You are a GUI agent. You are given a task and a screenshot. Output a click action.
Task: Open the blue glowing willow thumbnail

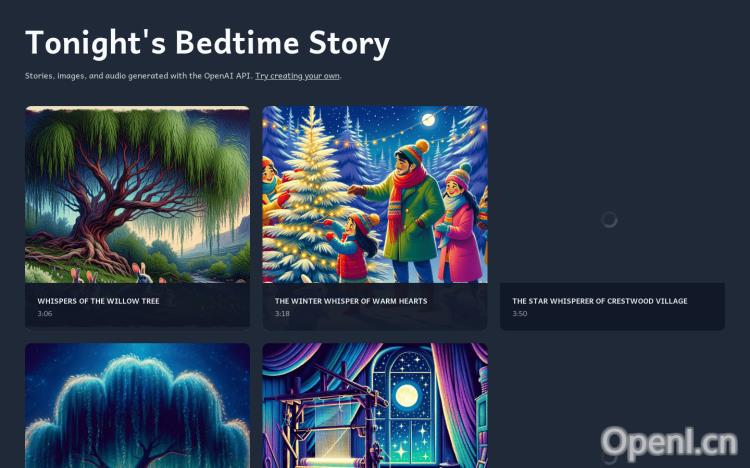[137, 405]
